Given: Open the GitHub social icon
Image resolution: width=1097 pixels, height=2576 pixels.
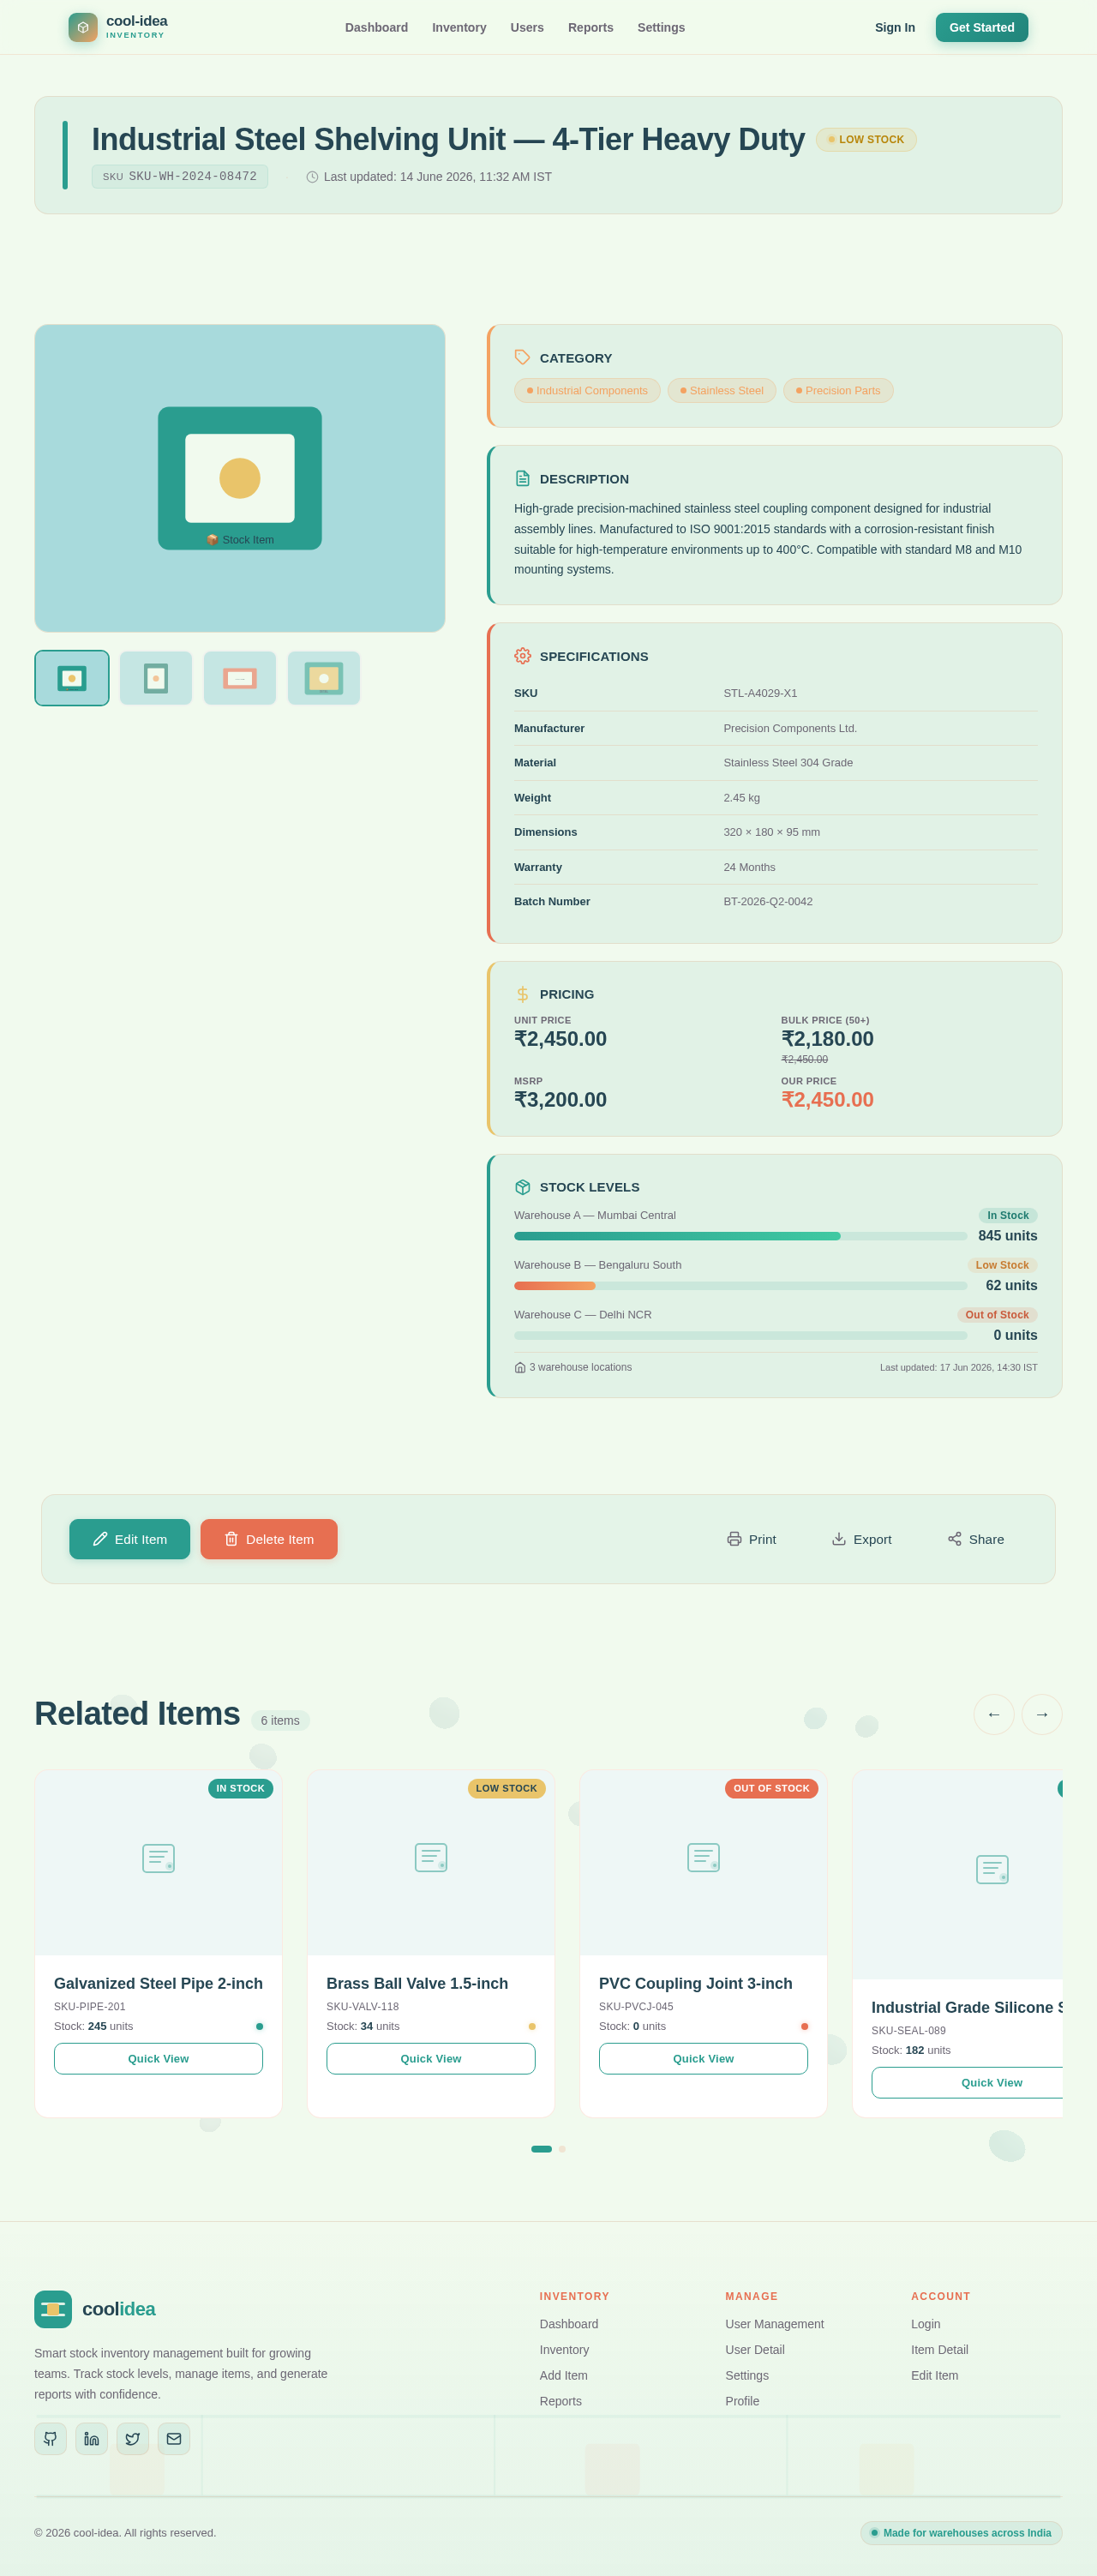Looking at the screenshot, I should pos(50,2438).
